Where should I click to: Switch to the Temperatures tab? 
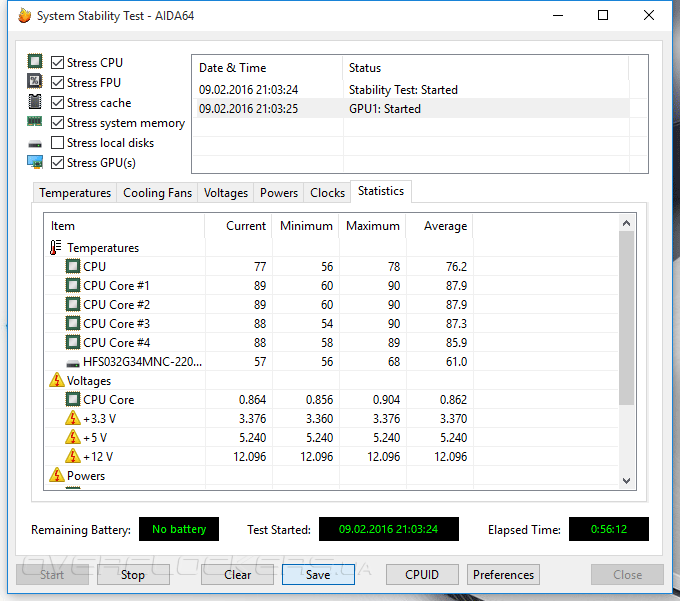click(x=75, y=193)
